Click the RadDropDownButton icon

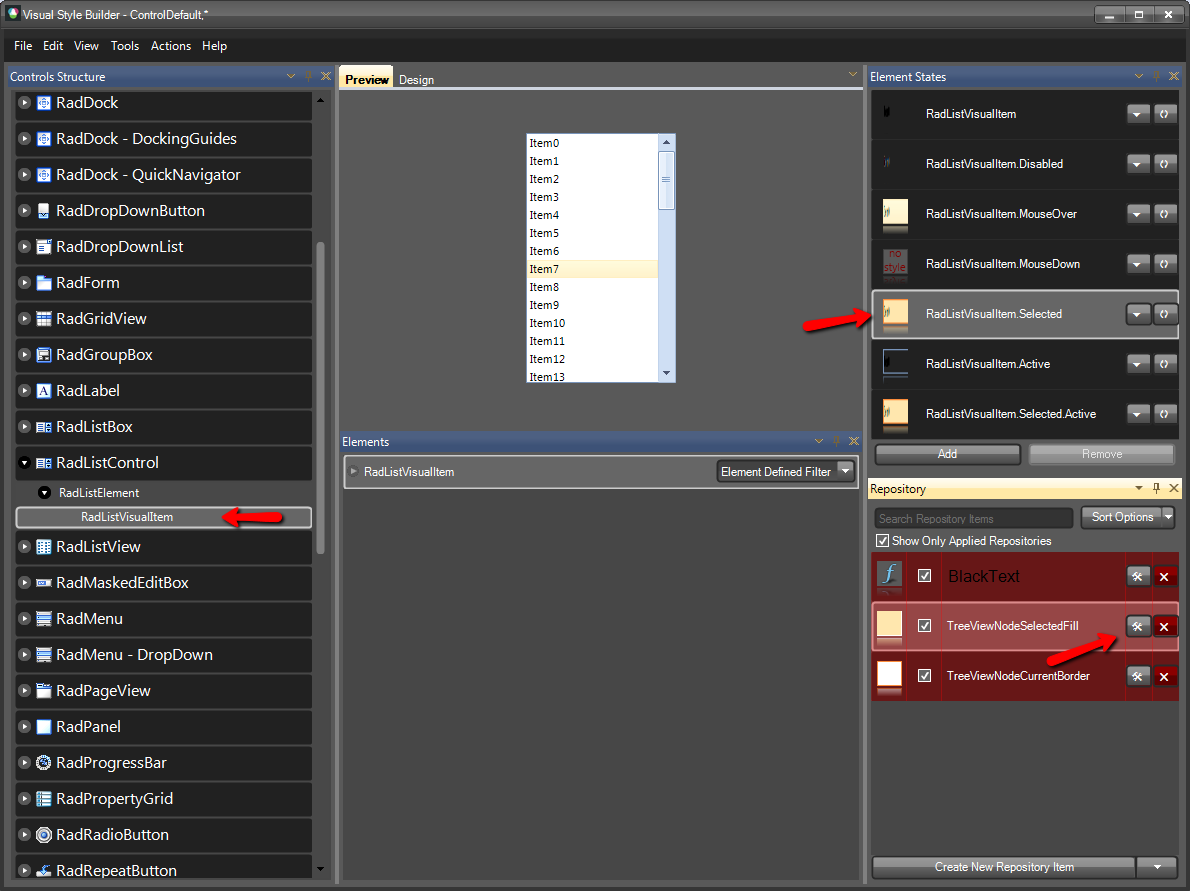tap(44, 211)
